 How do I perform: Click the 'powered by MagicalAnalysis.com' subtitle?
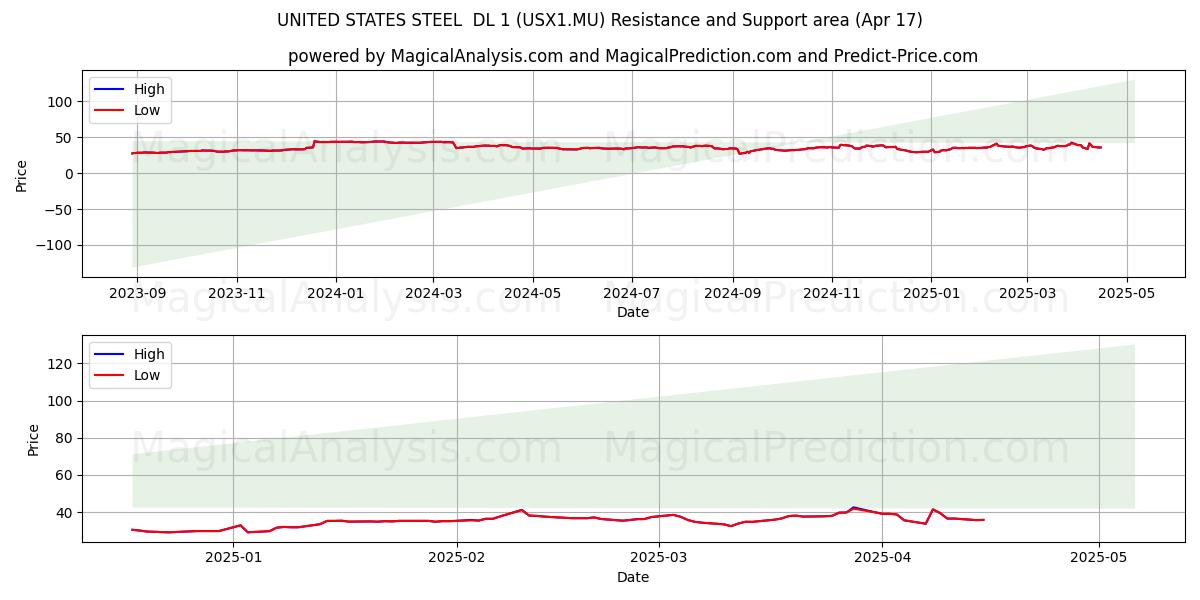[x=633, y=56]
